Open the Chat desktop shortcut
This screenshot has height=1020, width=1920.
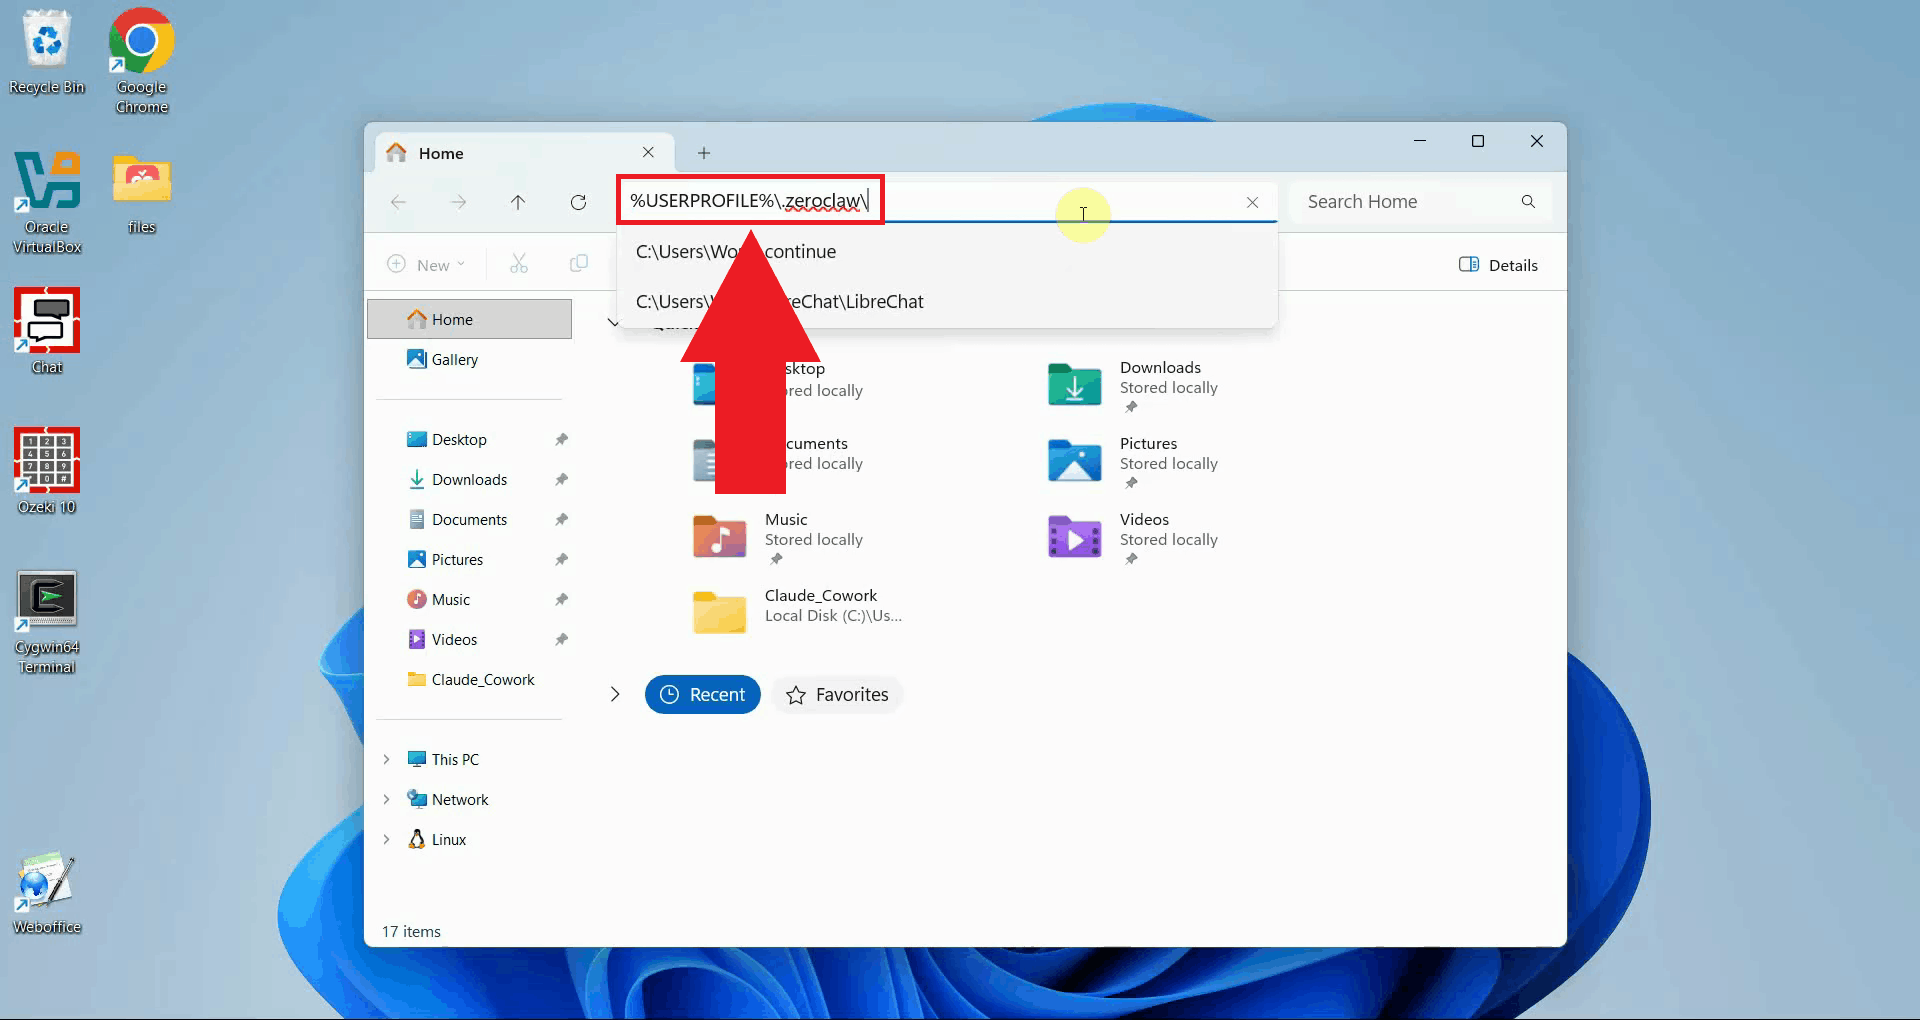pos(47,330)
